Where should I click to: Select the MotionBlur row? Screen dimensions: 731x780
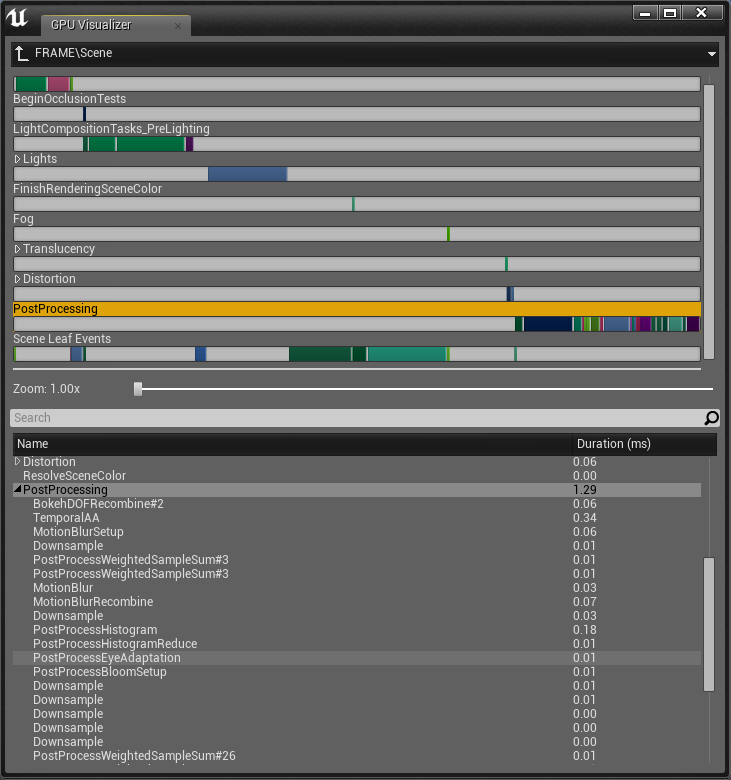(357, 587)
